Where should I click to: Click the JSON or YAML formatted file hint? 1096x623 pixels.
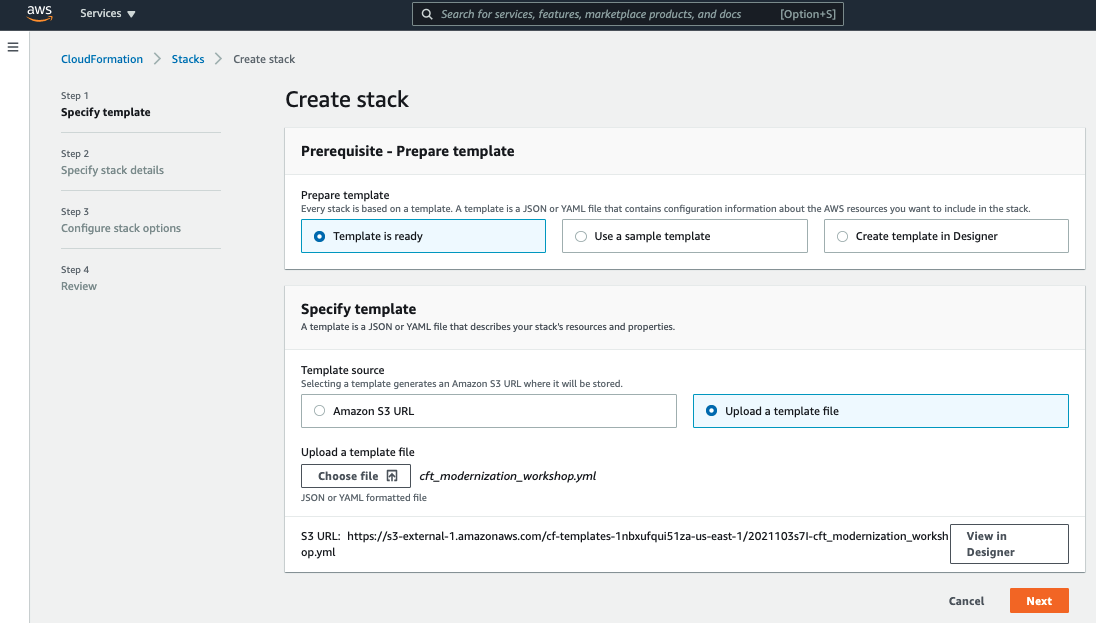(x=363, y=498)
